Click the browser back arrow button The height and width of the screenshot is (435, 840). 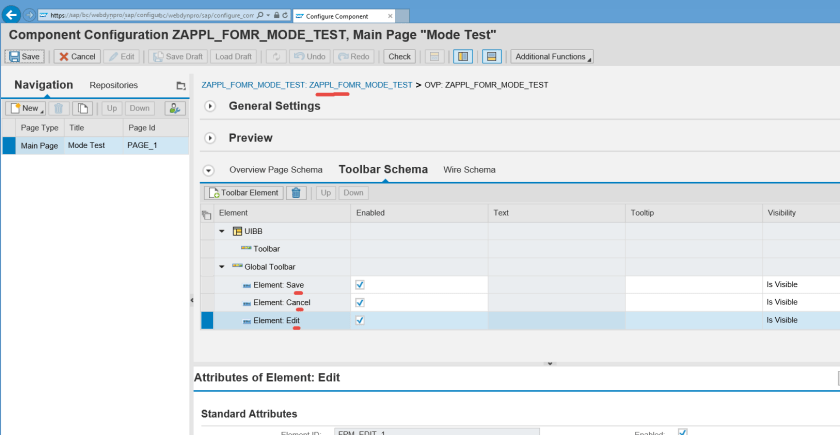[x=11, y=15]
